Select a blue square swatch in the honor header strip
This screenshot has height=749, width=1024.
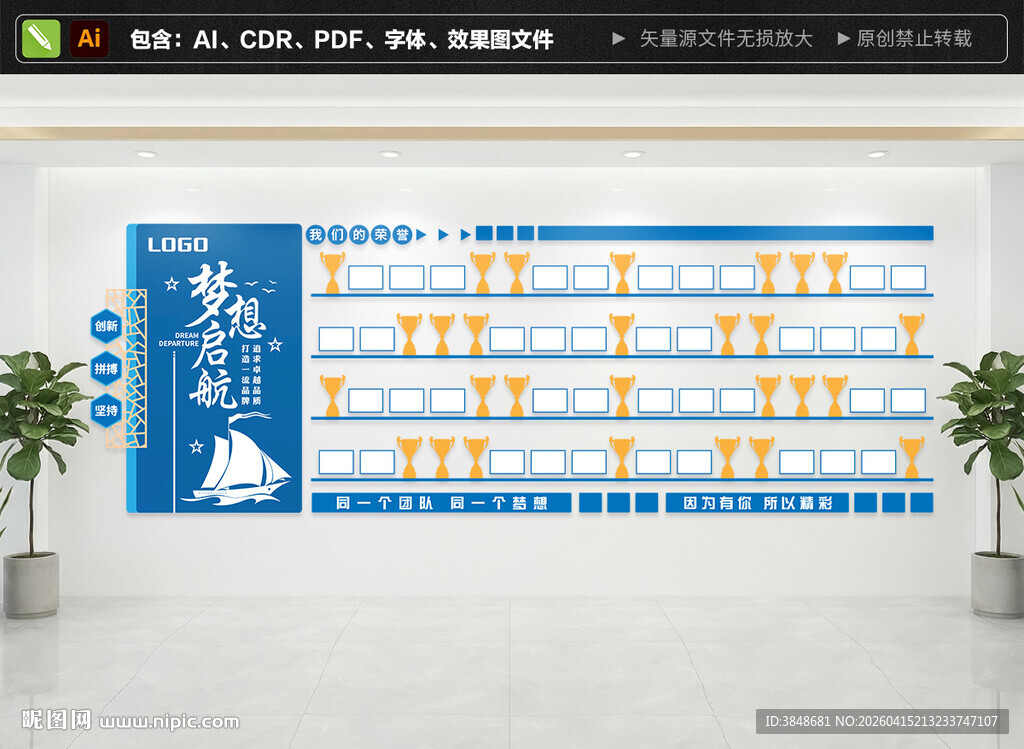pyautogui.click(x=484, y=233)
